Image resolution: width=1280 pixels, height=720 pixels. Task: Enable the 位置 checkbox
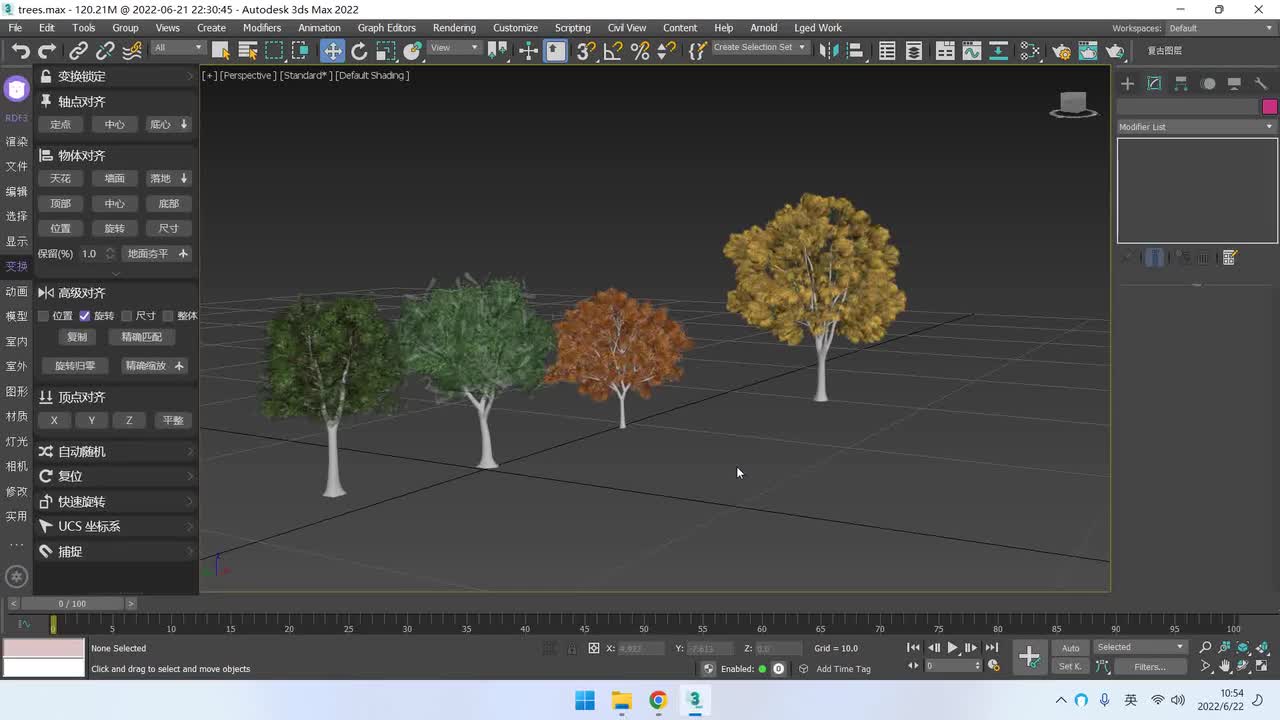43,316
